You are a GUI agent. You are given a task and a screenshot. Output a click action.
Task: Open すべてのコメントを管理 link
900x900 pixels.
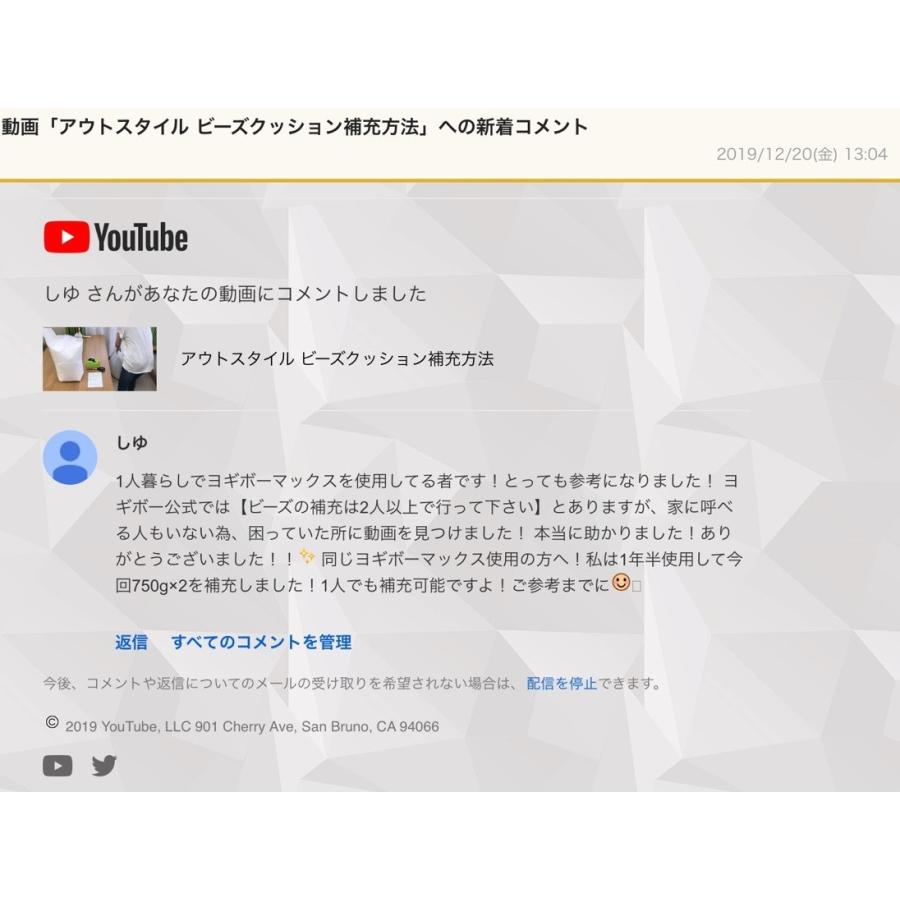click(261, 642)
